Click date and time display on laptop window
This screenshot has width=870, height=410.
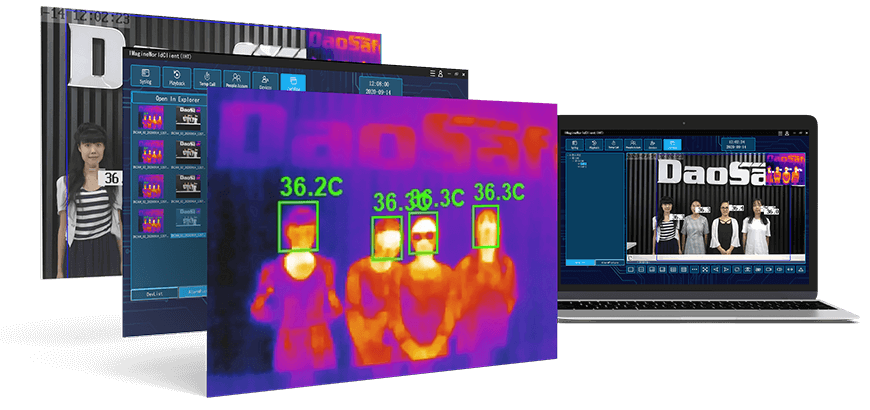[739, 144]
